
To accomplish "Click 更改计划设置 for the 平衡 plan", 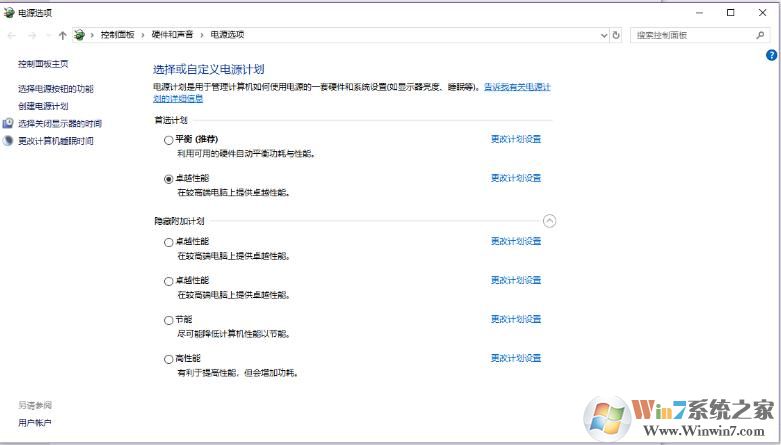I will [x=515, y=139].
